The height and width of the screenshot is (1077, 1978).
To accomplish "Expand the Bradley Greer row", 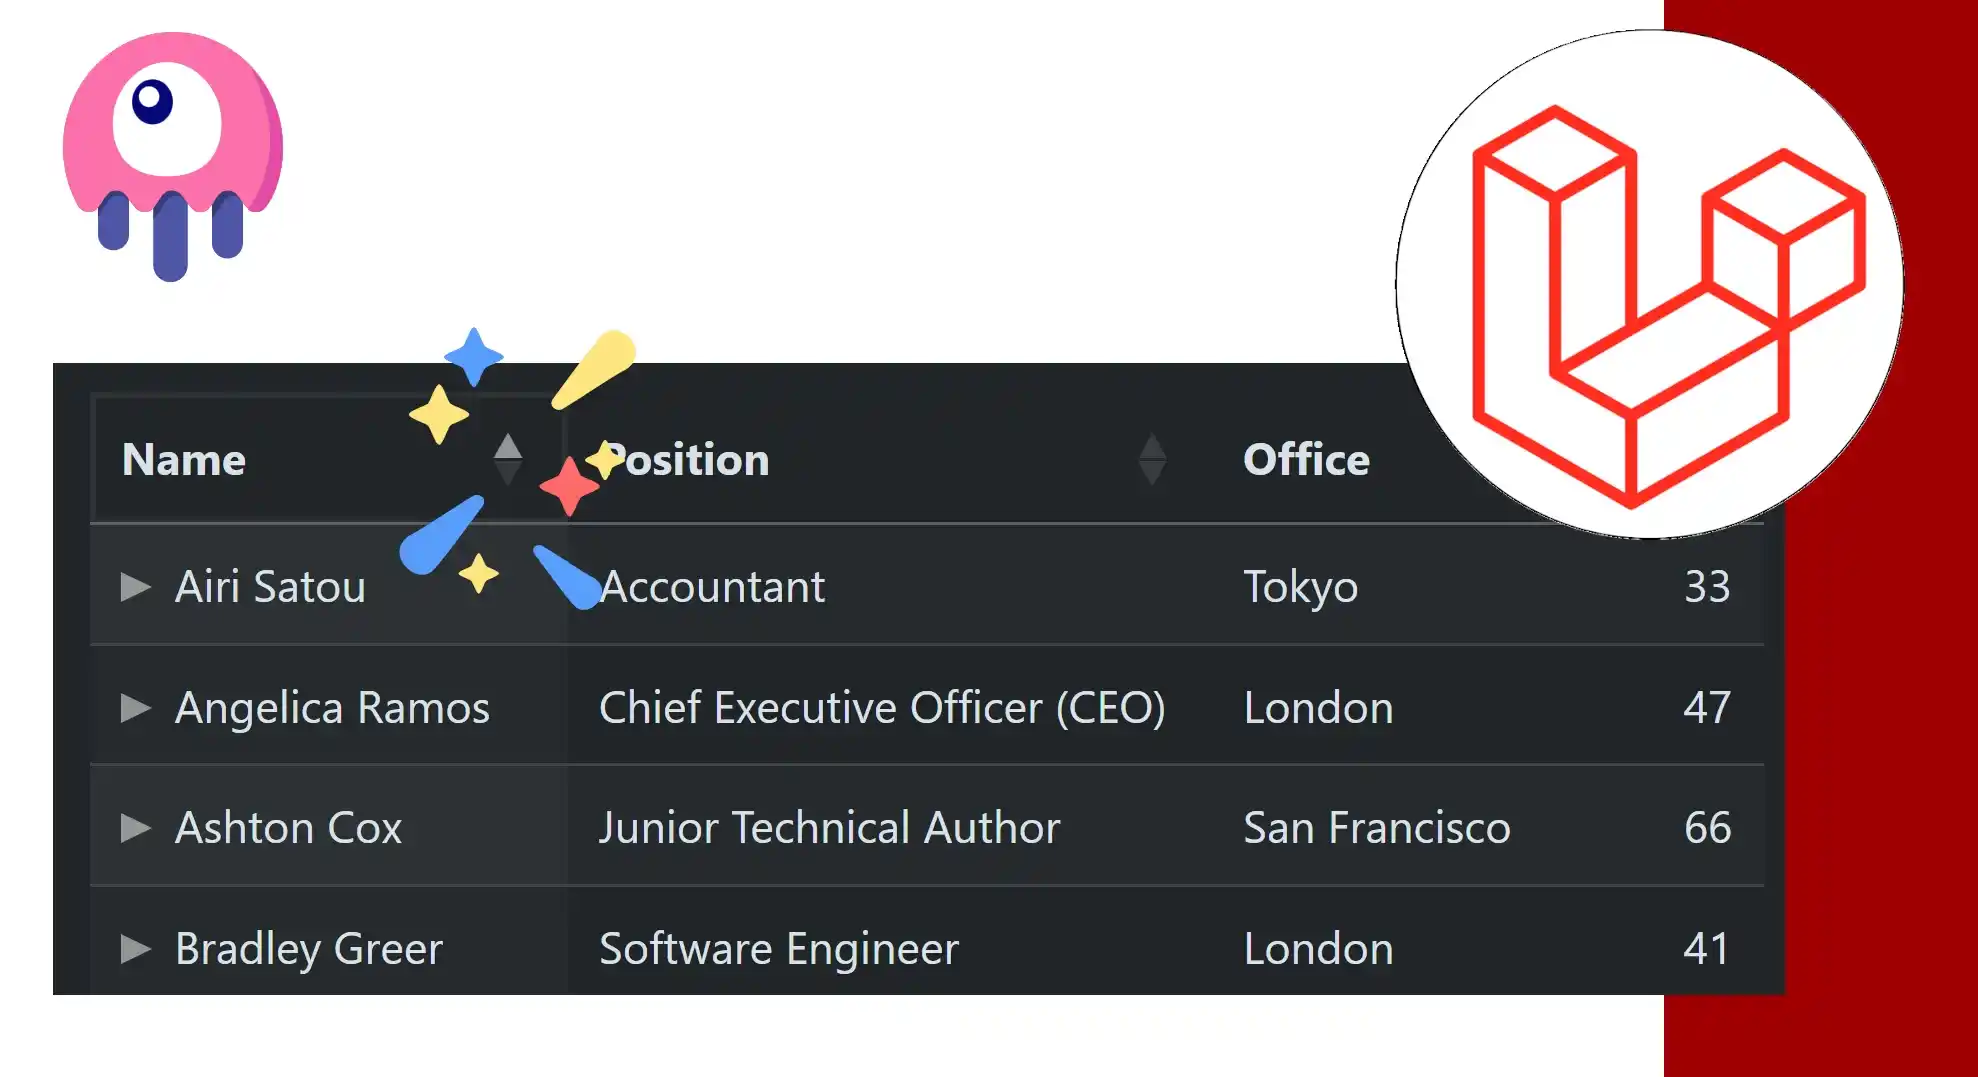I will (x=135, y=948).
